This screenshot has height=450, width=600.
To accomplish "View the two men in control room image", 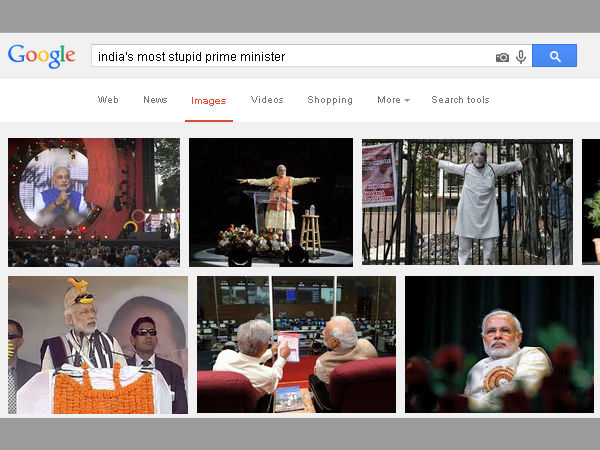I will [296, 345].
